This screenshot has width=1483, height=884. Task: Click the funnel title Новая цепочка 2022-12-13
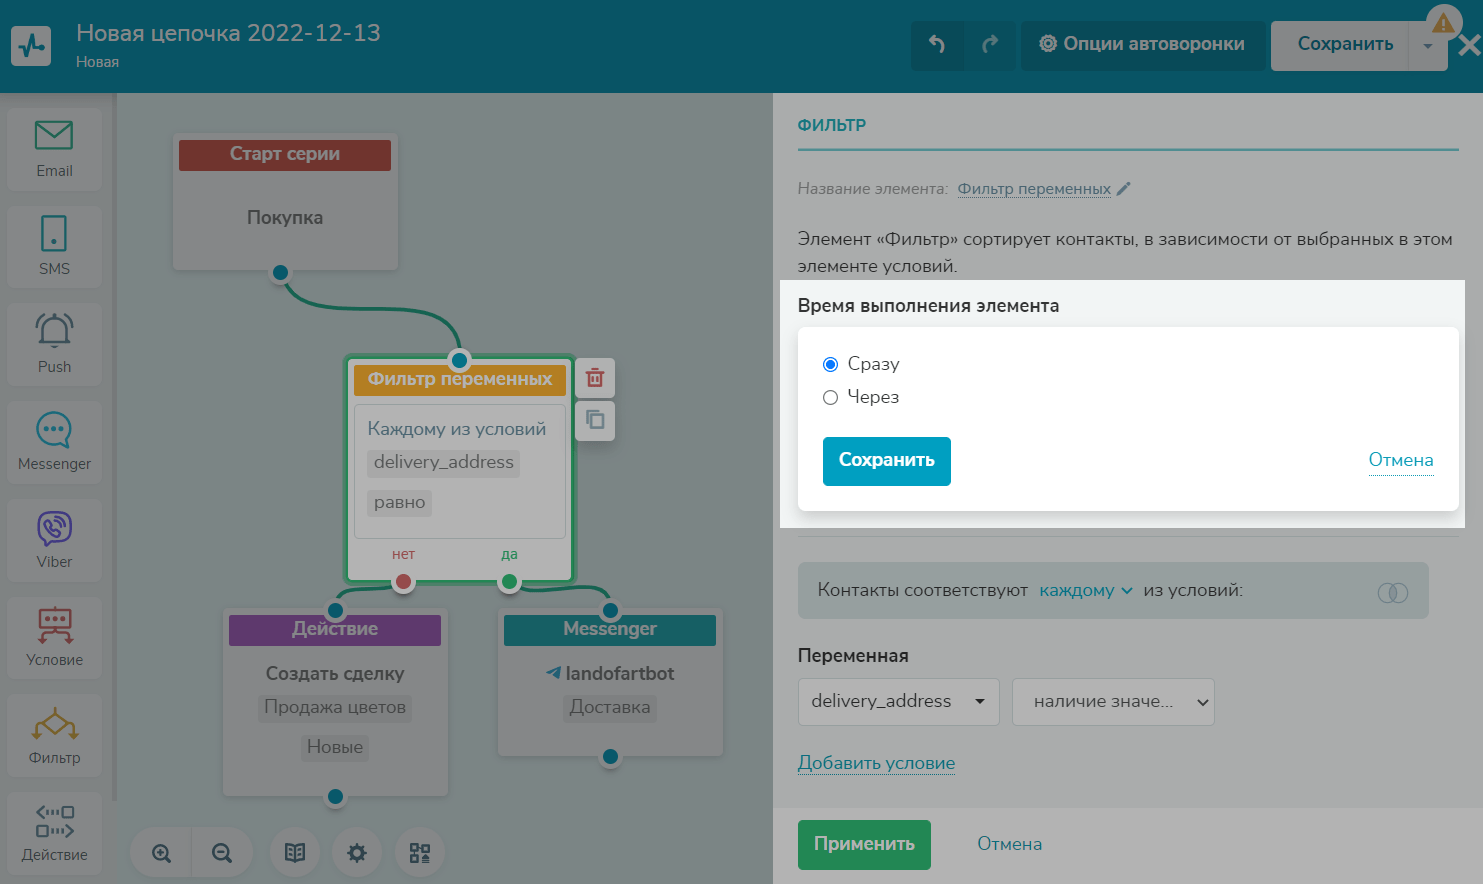click(228, 33)
